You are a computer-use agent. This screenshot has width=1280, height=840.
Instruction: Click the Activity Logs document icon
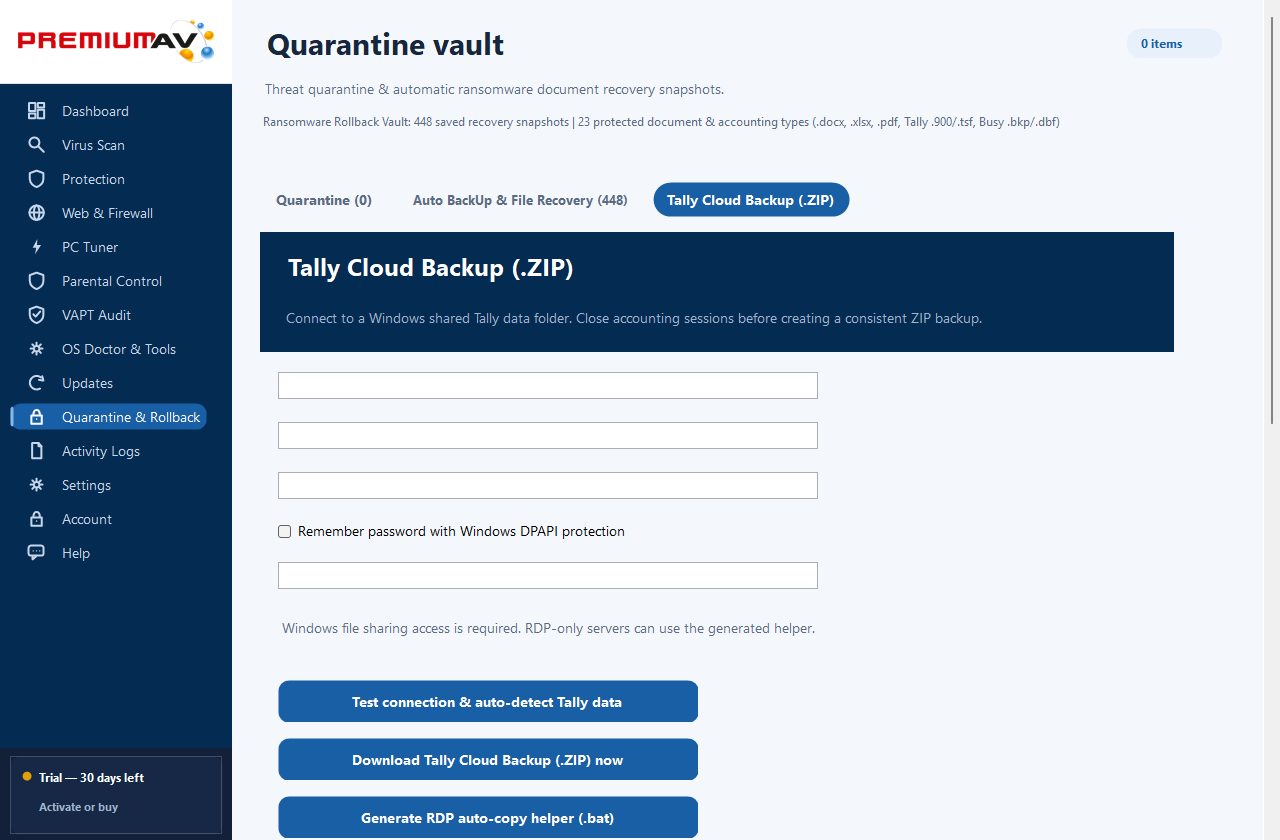37,451
